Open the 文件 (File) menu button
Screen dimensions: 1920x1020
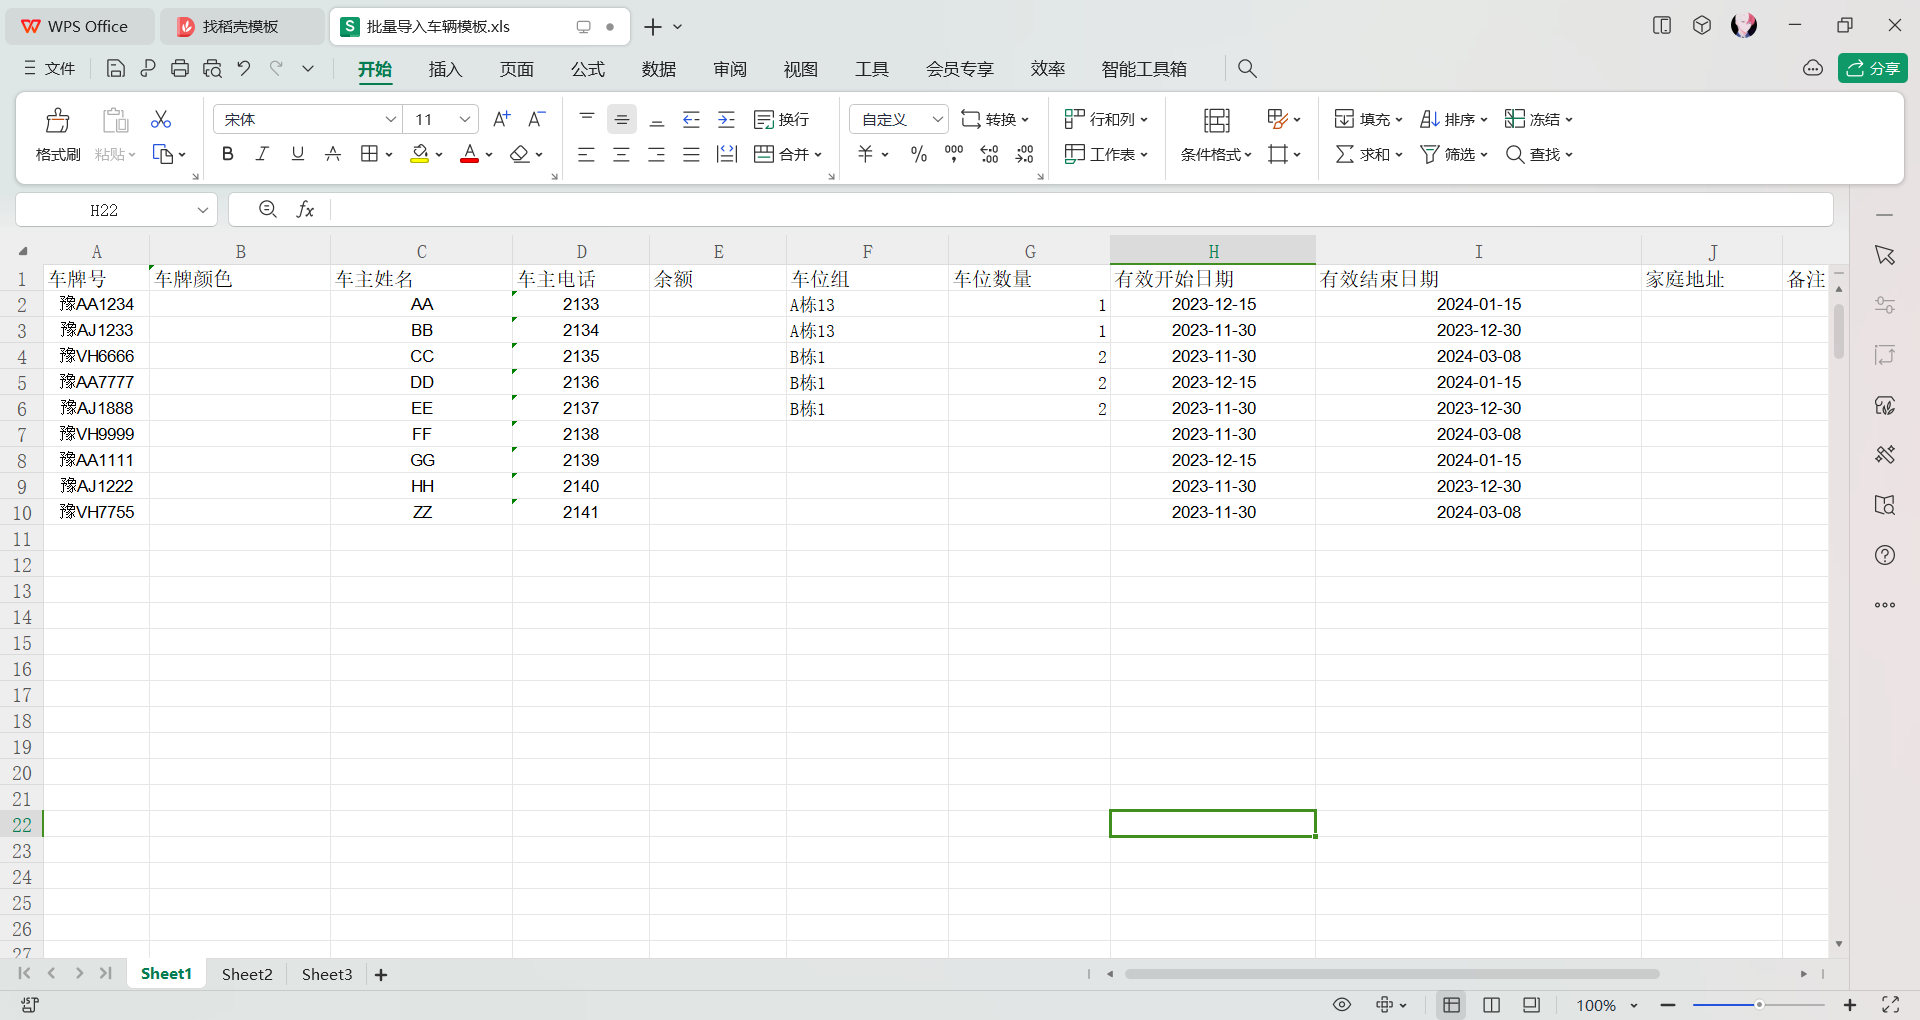point(50,68)
